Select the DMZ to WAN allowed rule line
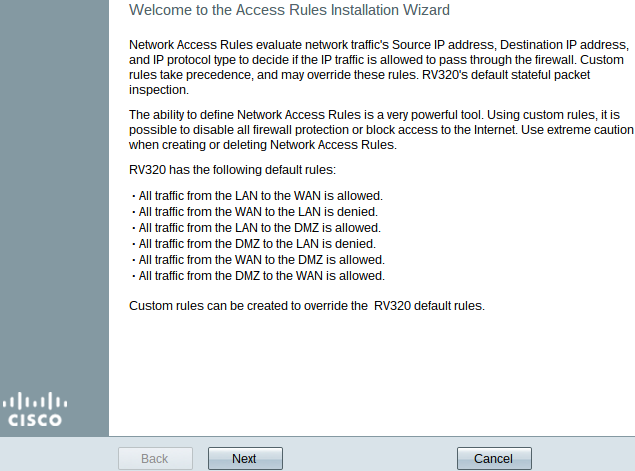Image resolution: width=635 pixels, height=471 pixels. click(262, 276)
